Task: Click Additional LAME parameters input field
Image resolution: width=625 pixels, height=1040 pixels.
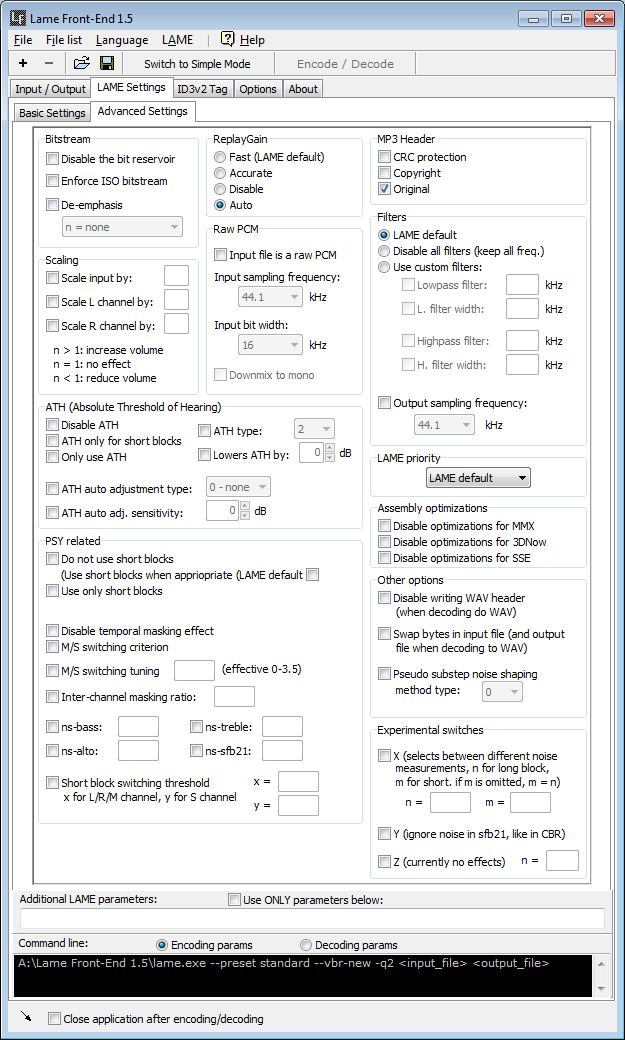Action: [x=312, y=918]
